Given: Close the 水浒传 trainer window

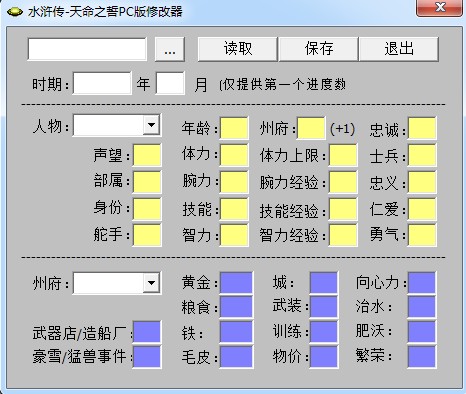Looking at the screenshot, I should pos(440,7).
